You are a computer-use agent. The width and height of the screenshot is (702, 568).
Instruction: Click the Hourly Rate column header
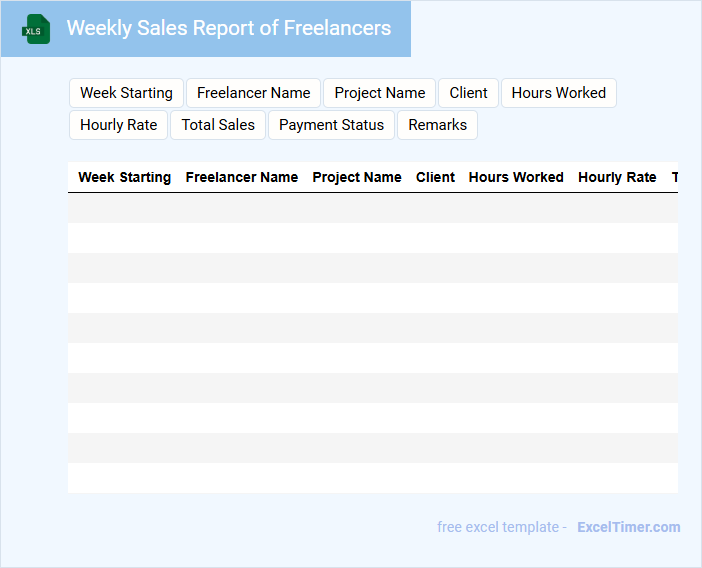coord(617,177)
